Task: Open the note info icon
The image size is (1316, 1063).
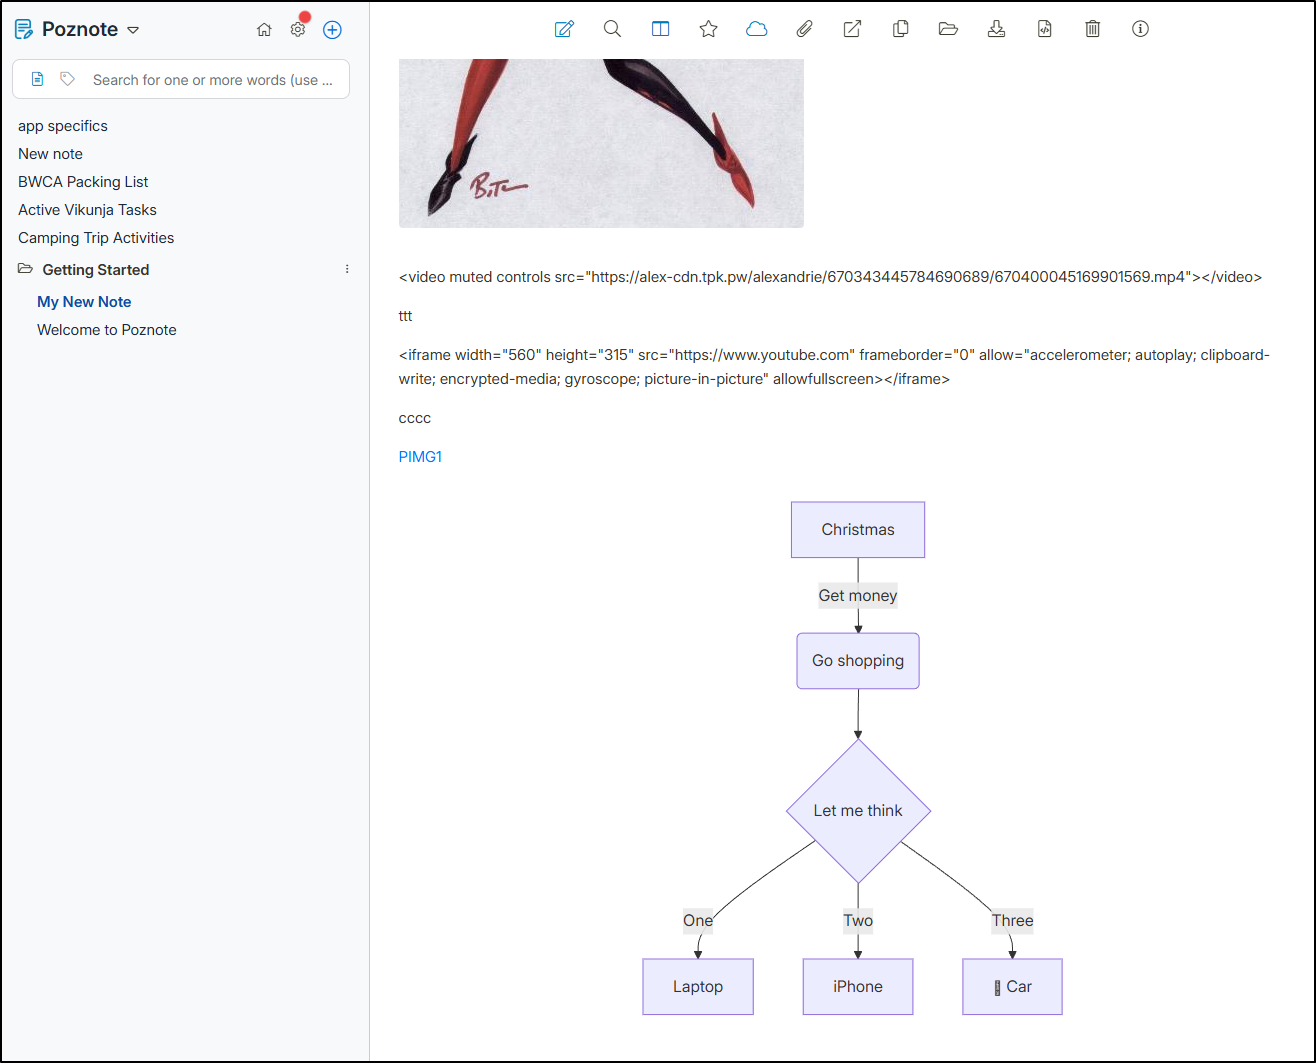Action: (1140, 29)
